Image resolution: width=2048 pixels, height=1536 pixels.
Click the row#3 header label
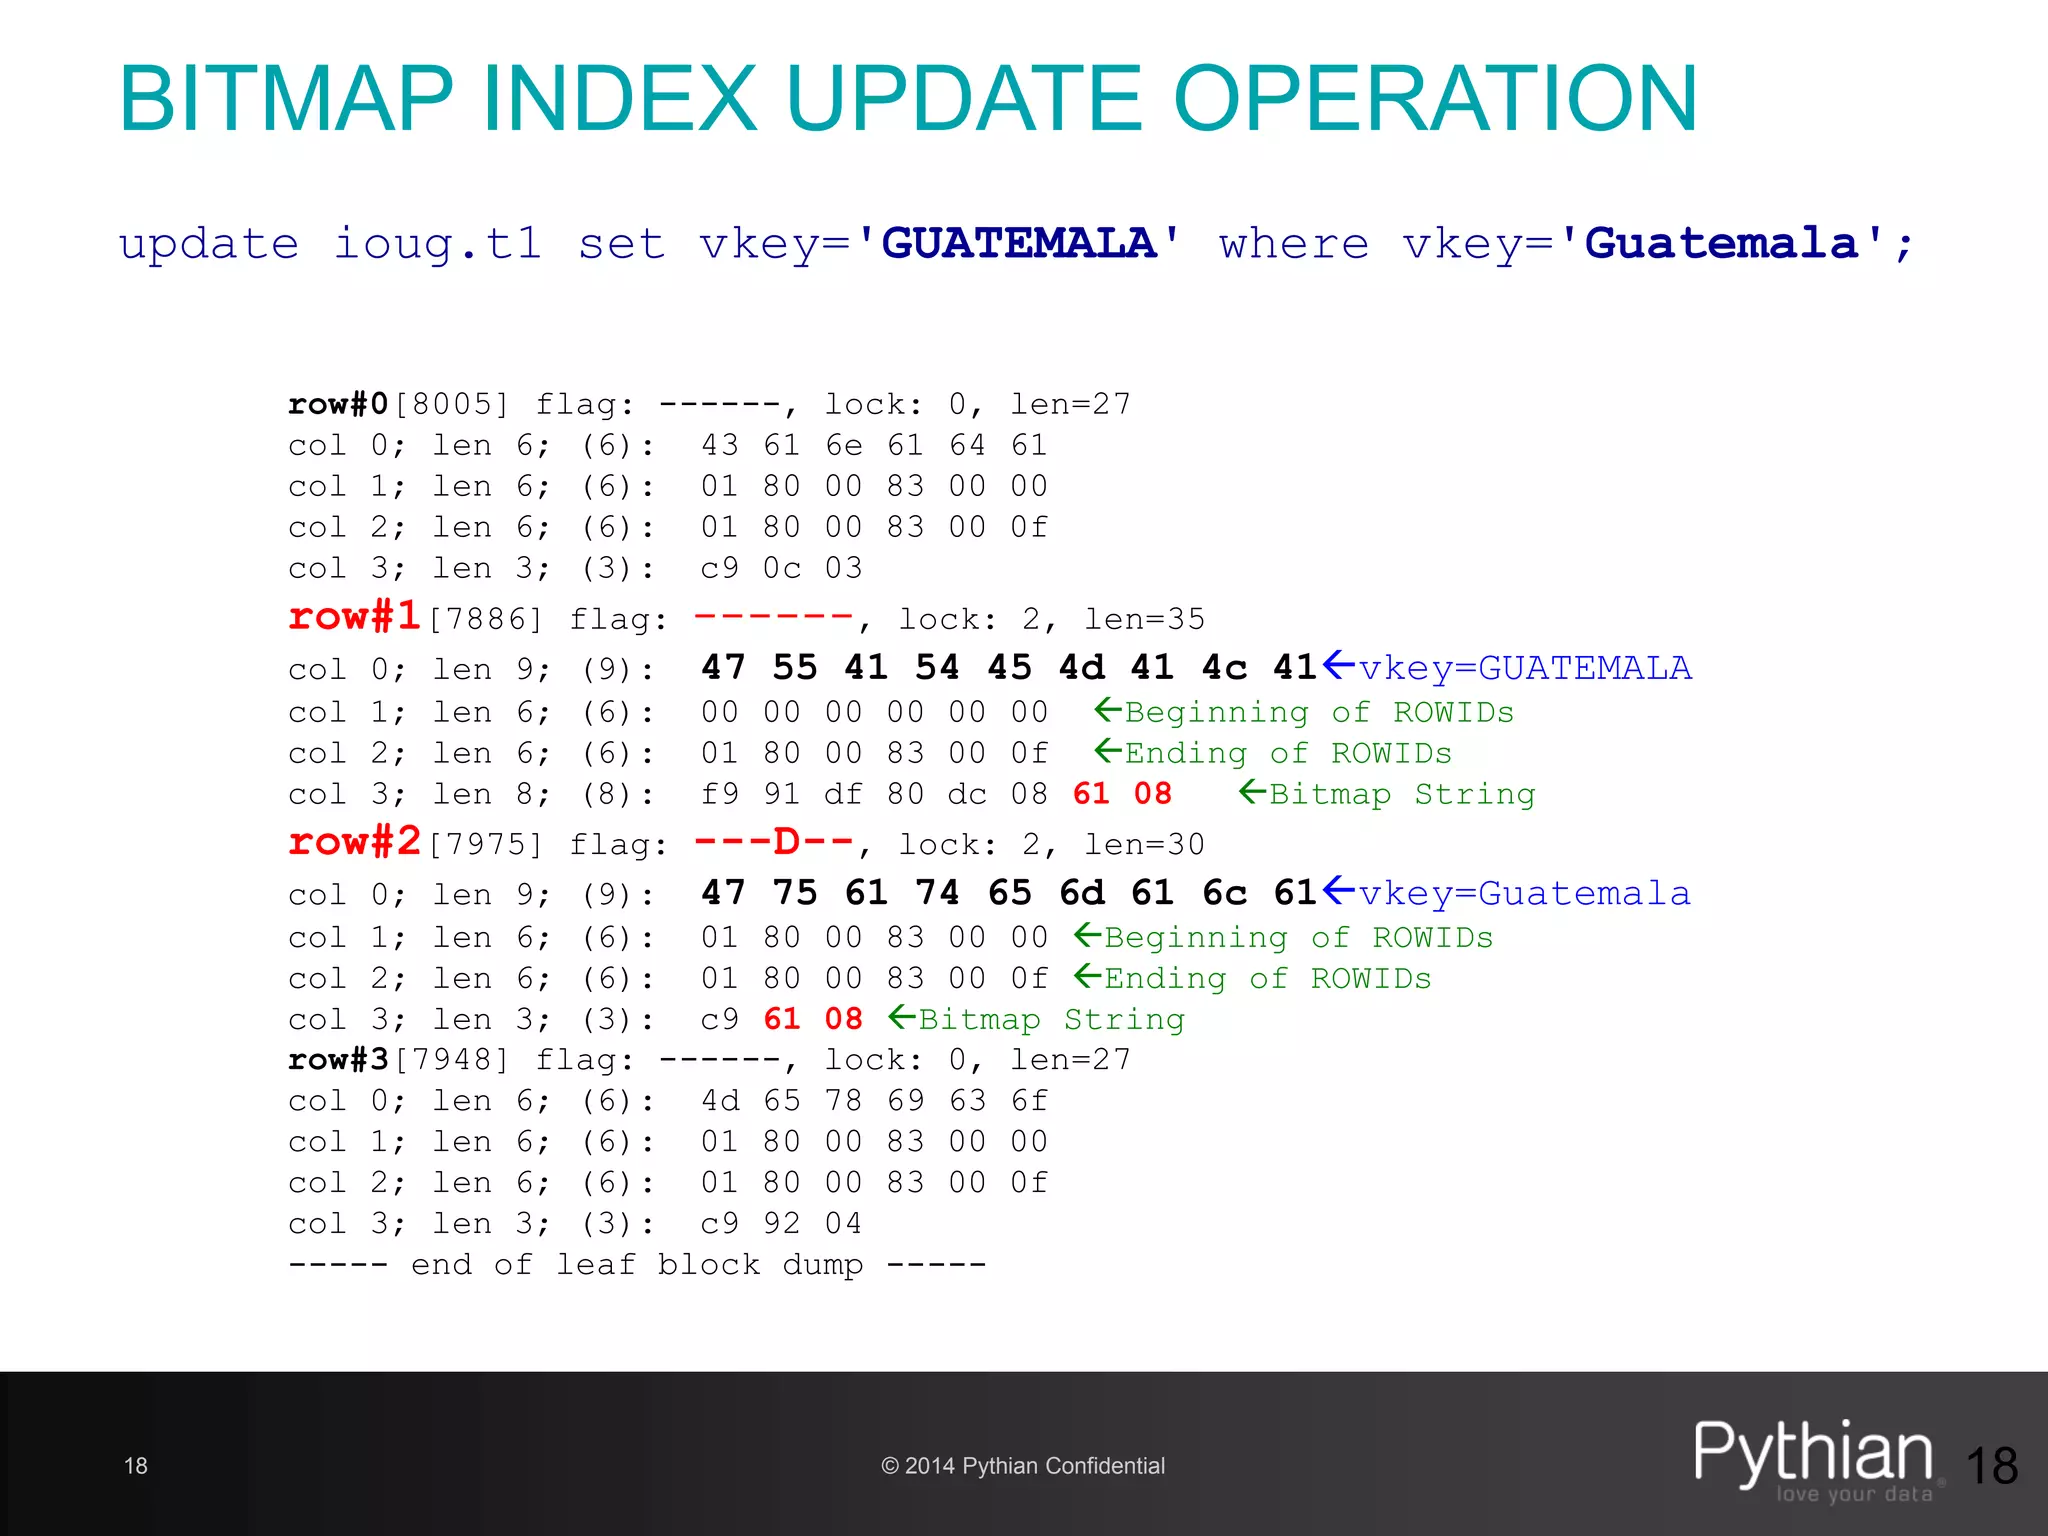[338, 1059]
